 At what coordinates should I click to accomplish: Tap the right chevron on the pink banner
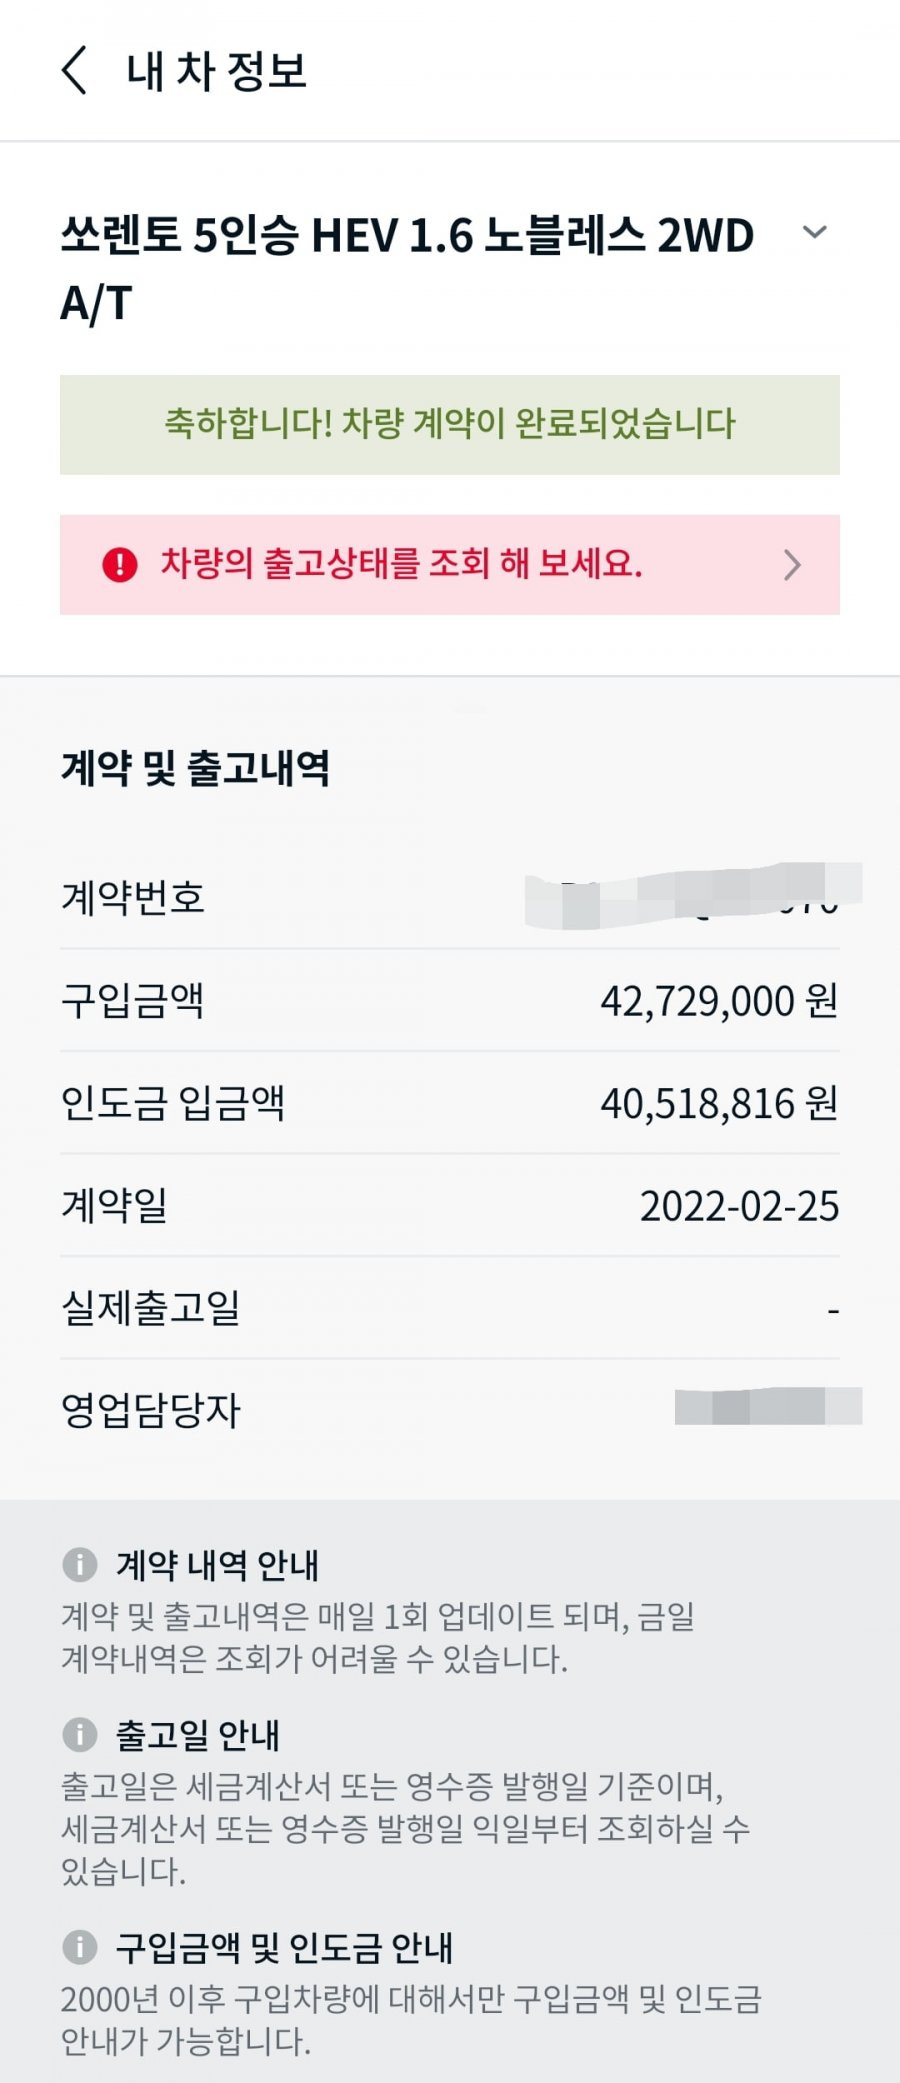tap(793, 565)
